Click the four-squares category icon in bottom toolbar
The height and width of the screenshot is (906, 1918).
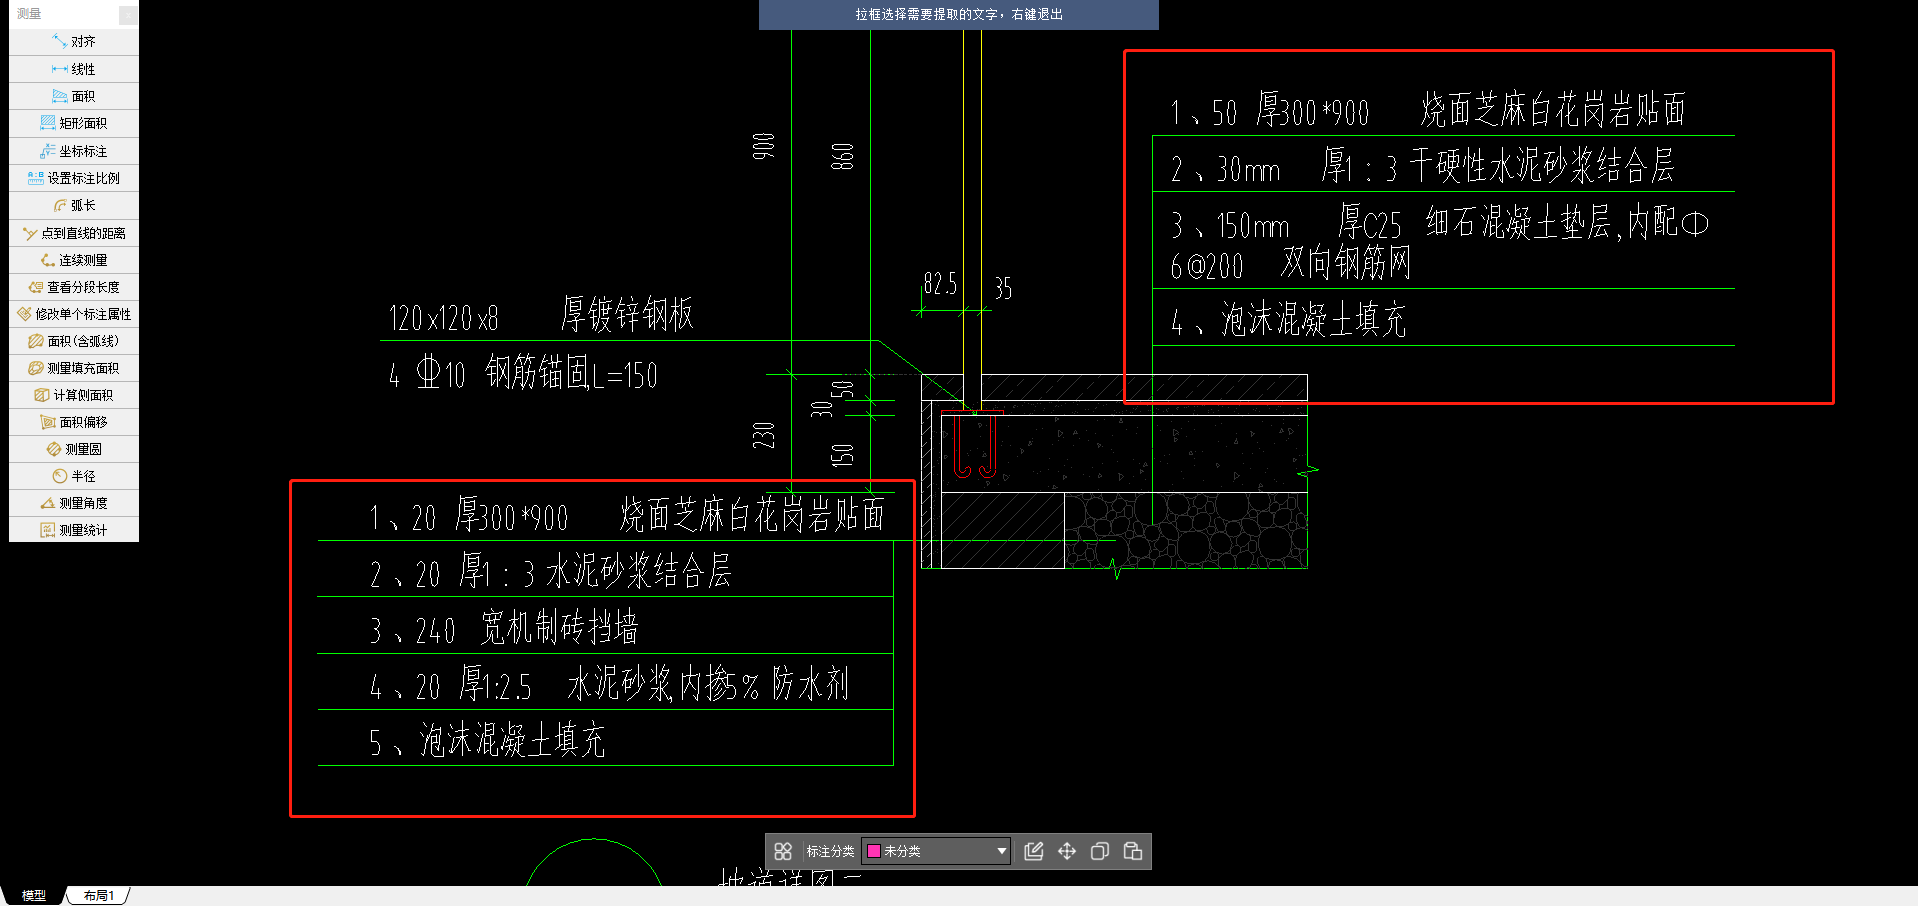783,851
